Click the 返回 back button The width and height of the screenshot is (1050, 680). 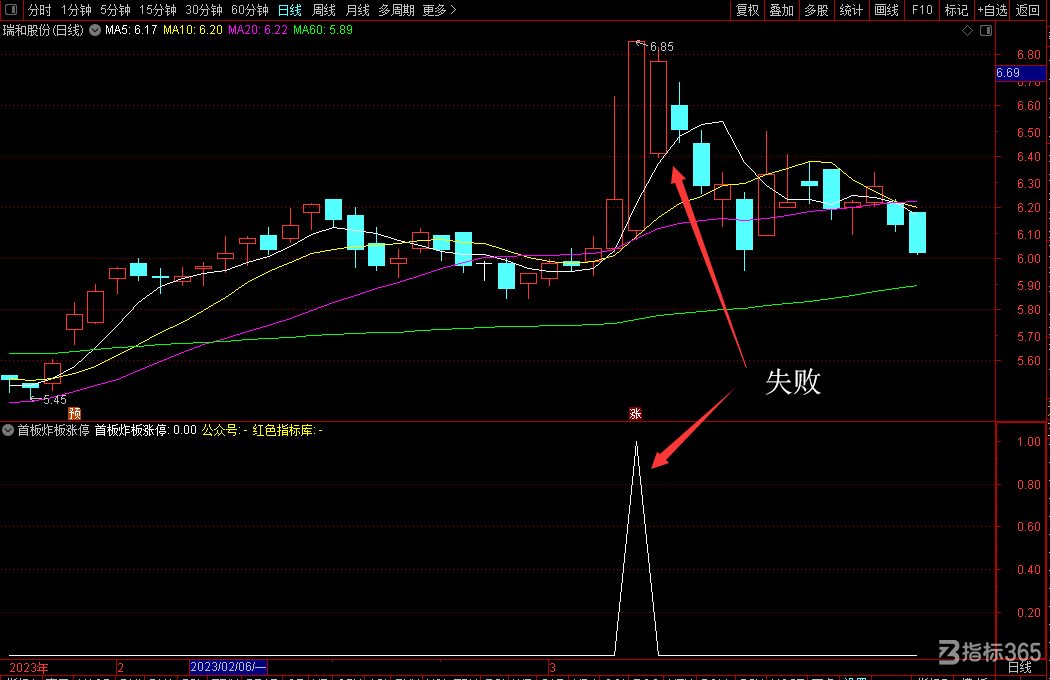pyautogui.click(x=1028, y=10)
